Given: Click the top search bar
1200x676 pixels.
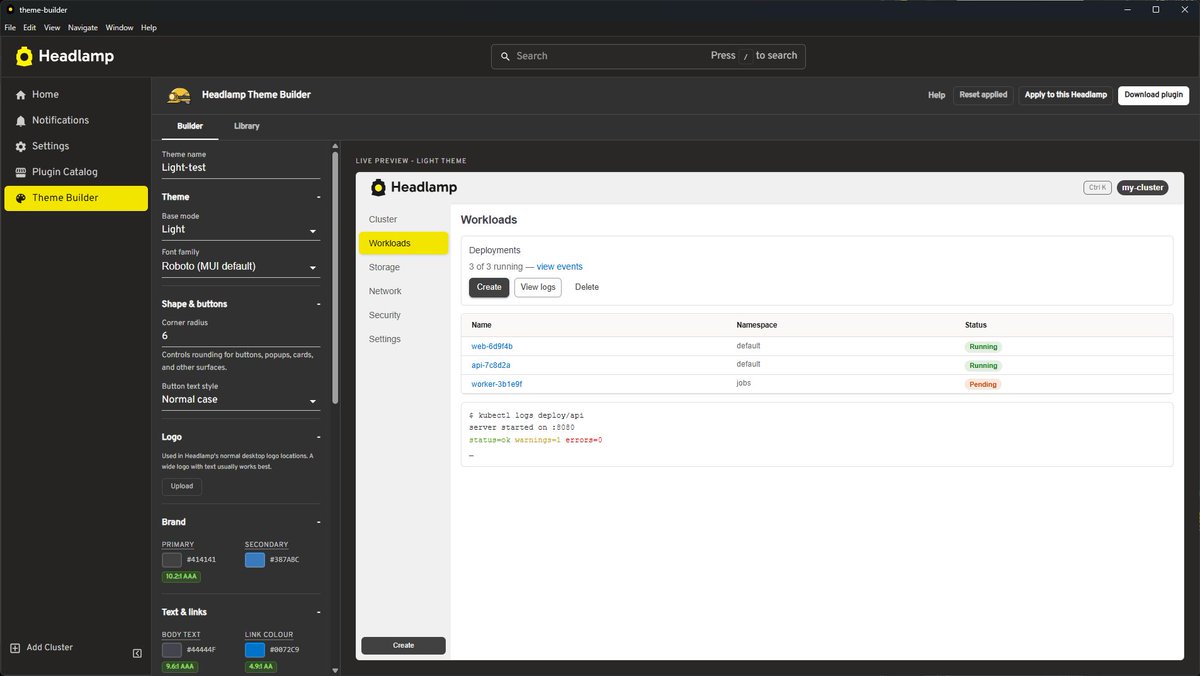Looking at the screenshot, I should (648, 56).
